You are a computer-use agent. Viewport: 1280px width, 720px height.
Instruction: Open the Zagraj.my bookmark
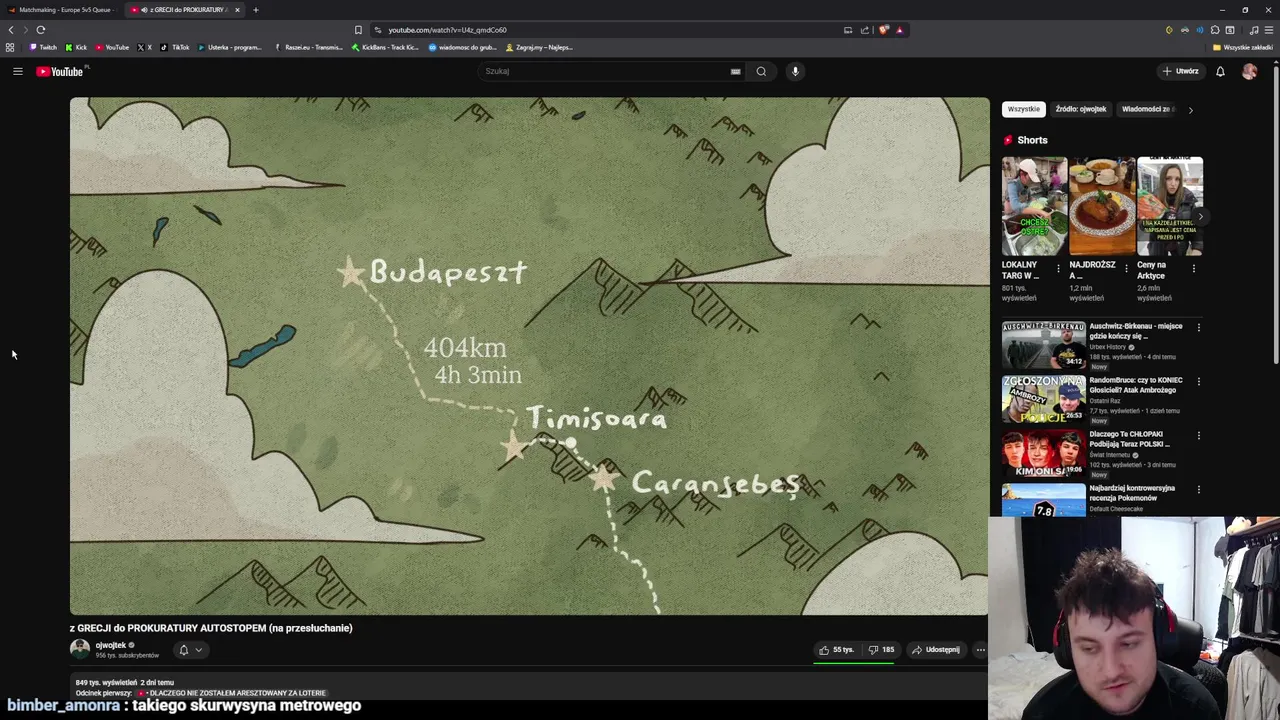coord(538,47)
